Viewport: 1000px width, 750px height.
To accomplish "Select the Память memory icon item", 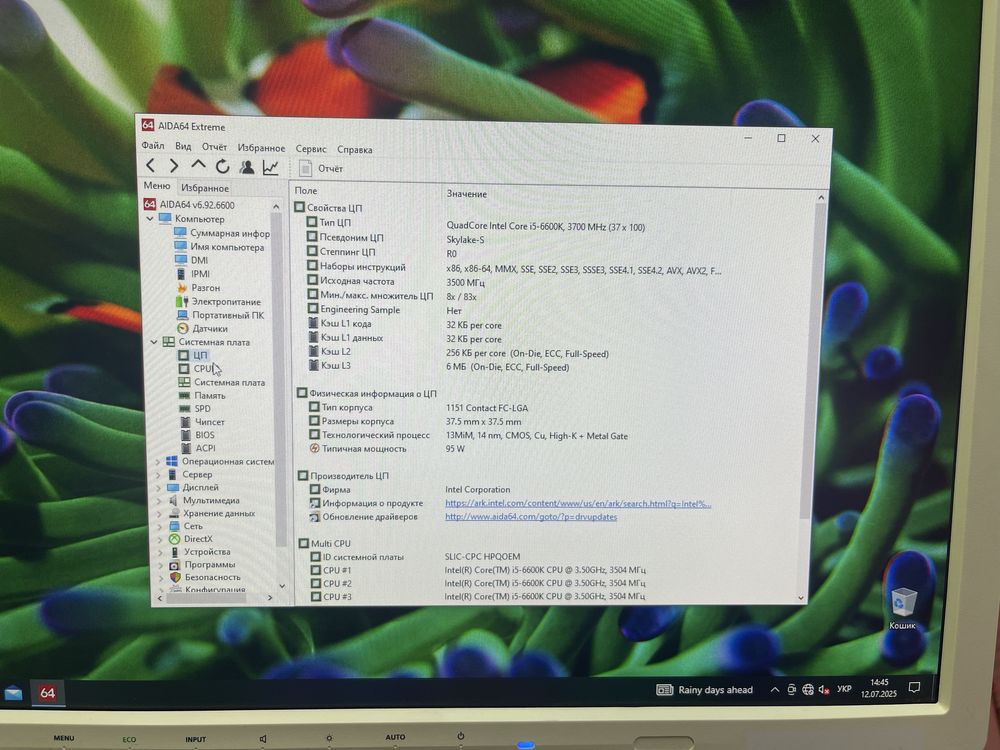I will (x=202, y=395).
